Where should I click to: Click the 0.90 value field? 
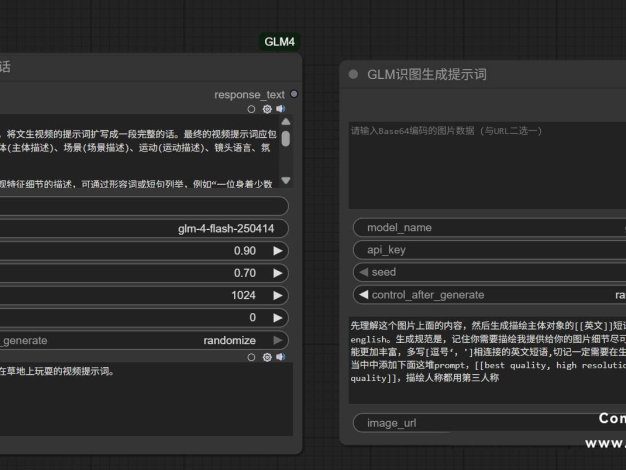144,251
